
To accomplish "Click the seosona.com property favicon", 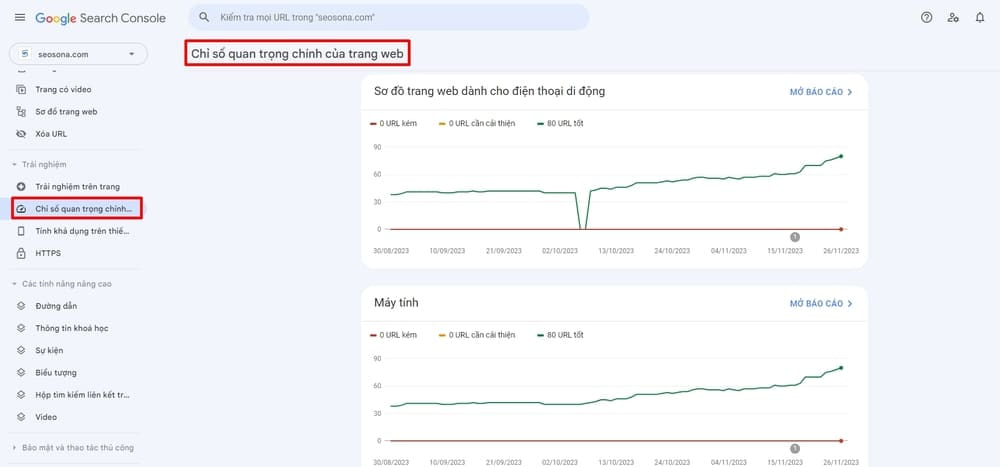I will (x=26, y=54).
